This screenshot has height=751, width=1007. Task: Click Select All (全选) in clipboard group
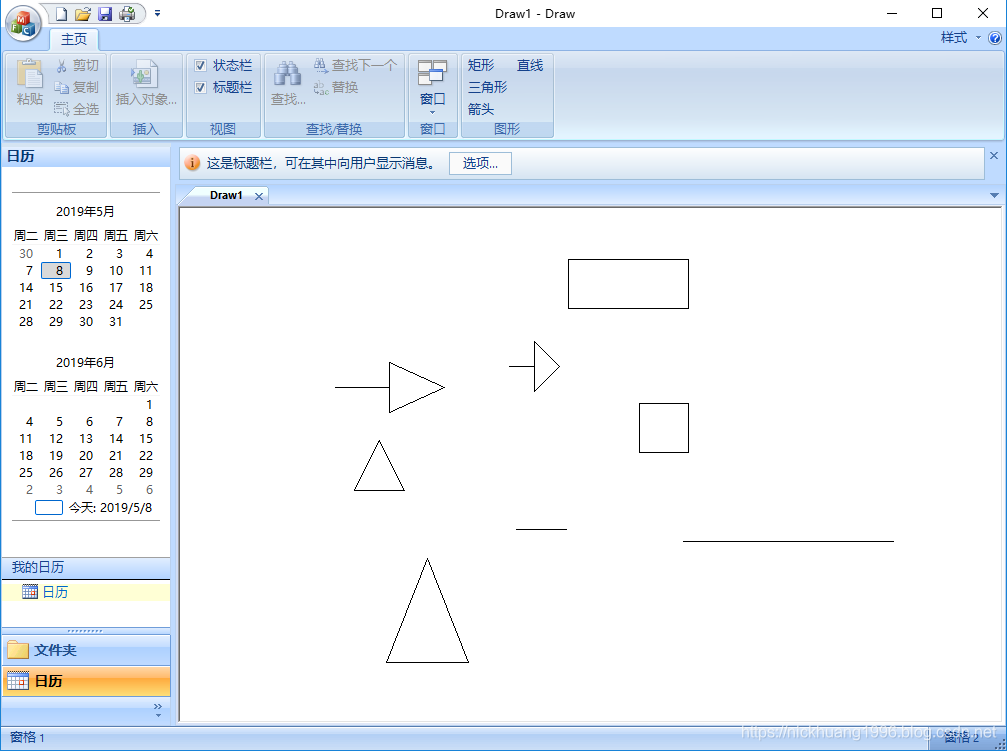point(77,109)
